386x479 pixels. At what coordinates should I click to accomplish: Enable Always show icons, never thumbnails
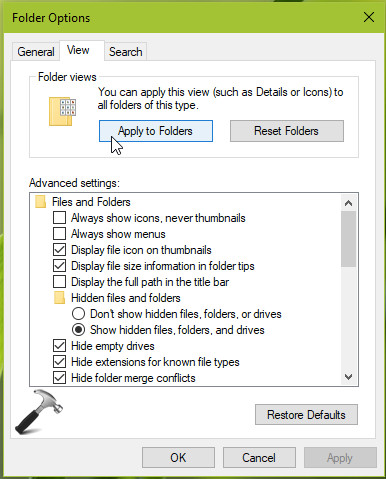pyautogui.click(x=59, y=218)
